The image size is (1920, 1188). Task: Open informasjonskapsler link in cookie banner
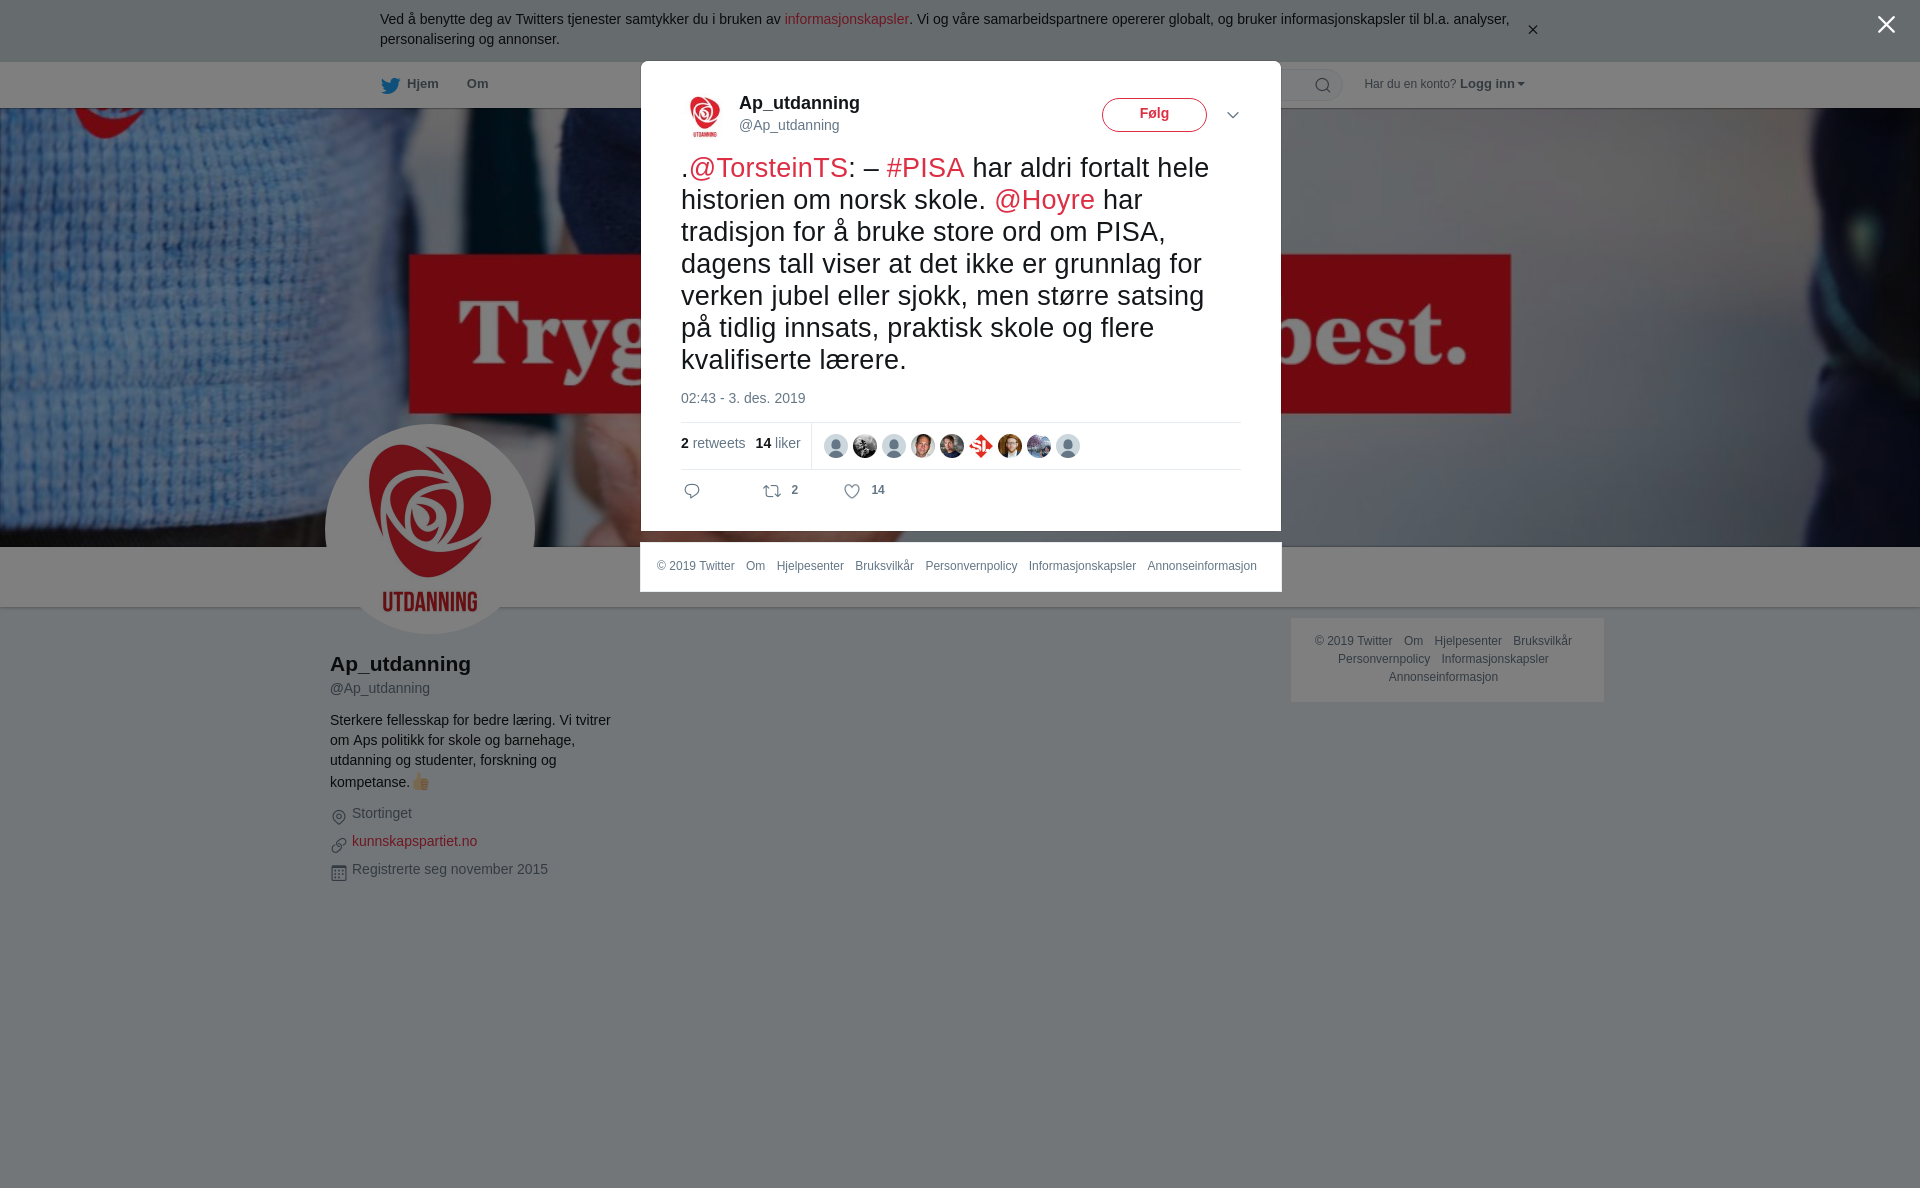846,19
